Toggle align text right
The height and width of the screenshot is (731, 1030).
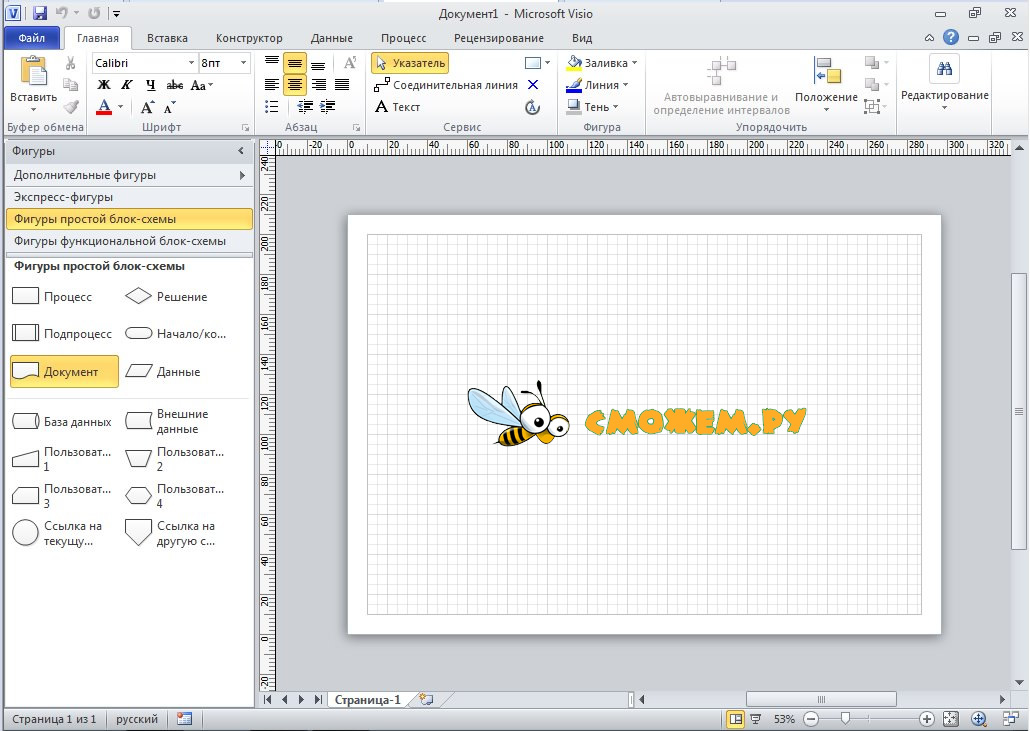tap(319, 85)
